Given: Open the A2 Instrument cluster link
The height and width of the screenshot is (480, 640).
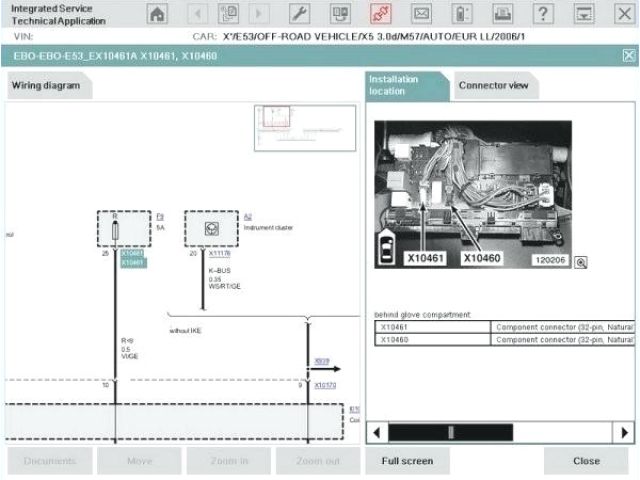Looking at the screenshot, I should tap(248, 216).
